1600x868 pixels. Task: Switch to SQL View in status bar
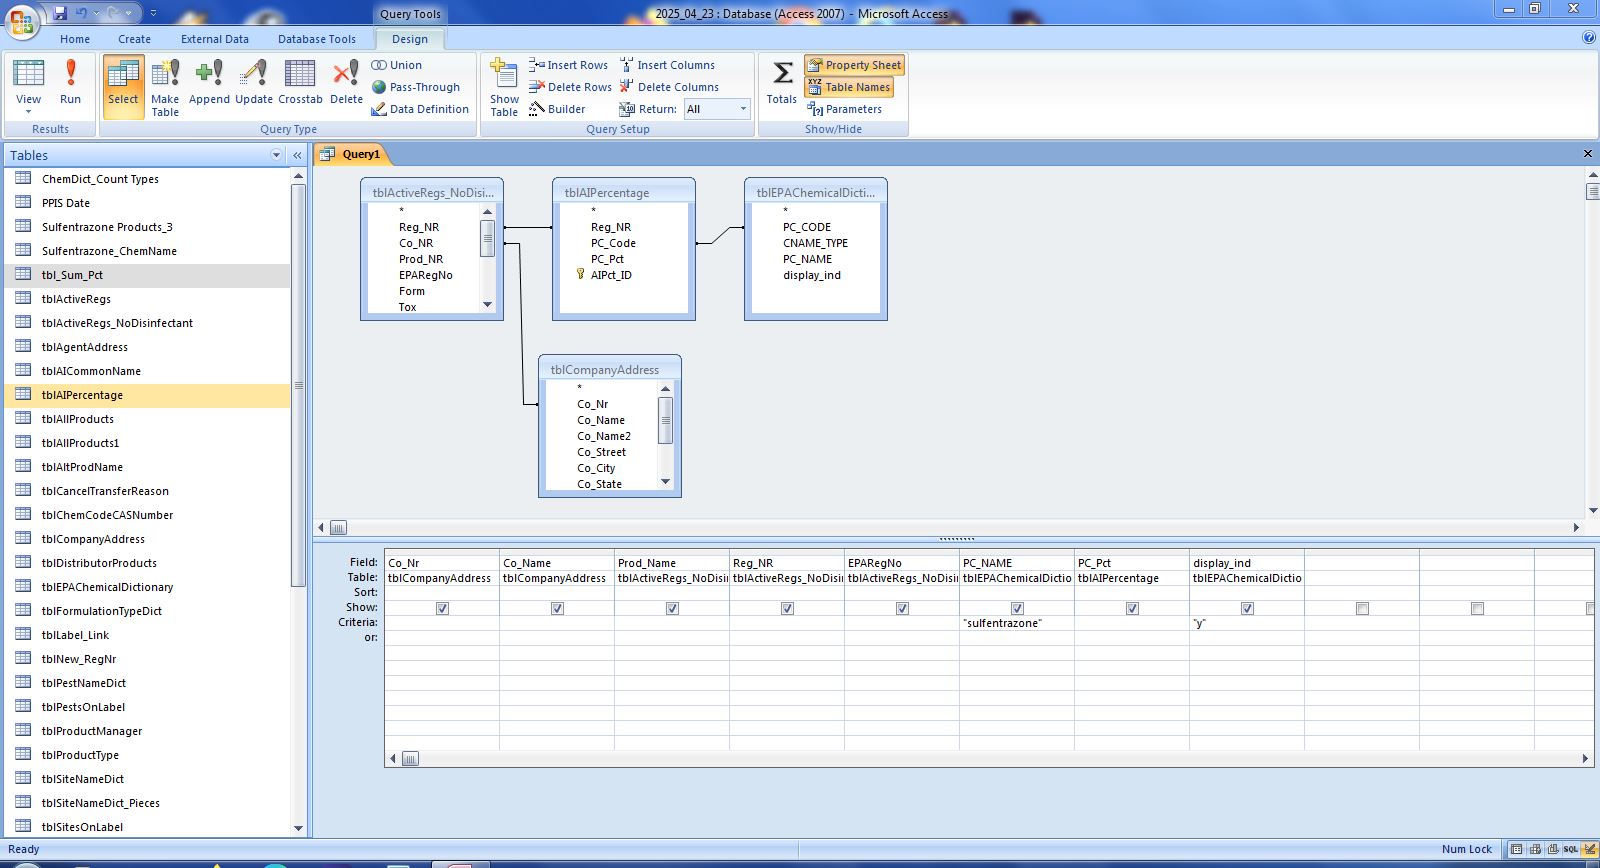tap(1570, 849)
